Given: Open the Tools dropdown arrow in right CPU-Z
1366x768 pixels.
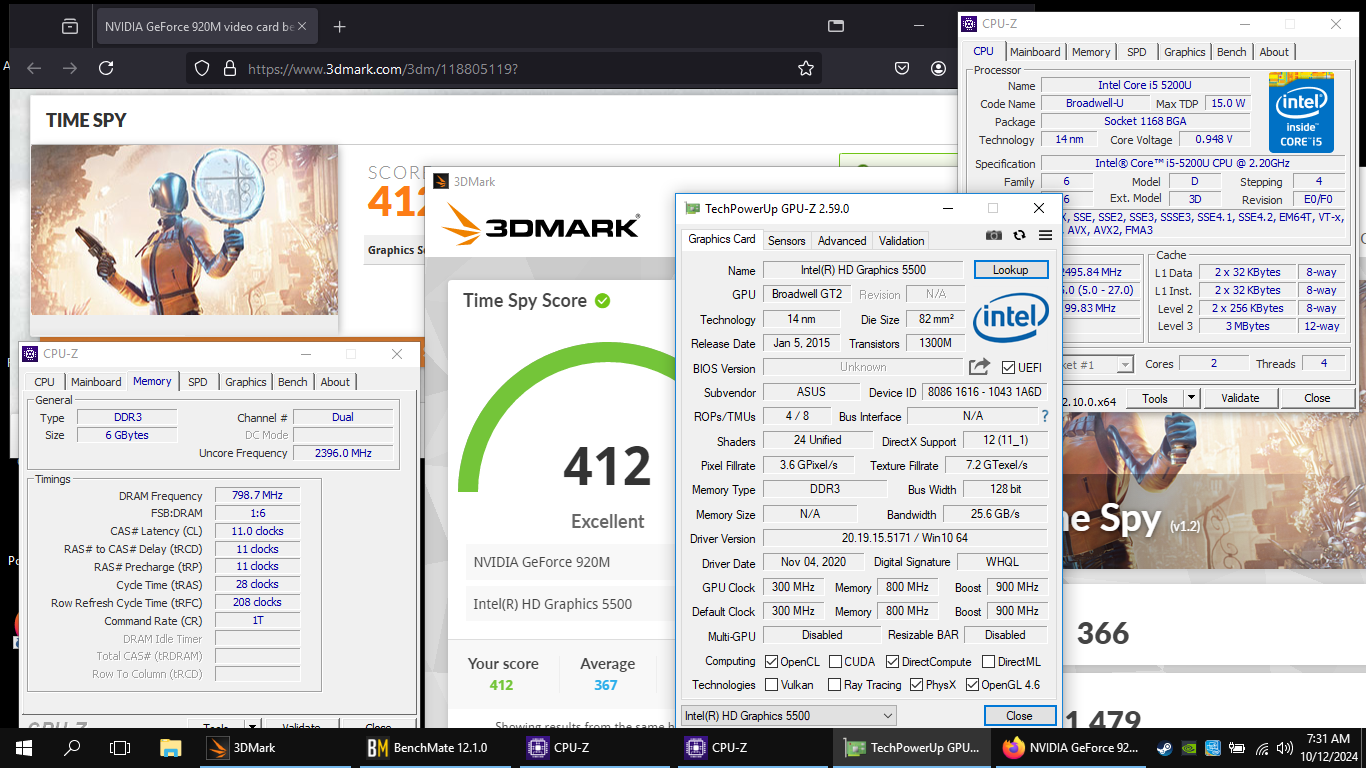Looking at the screenshot, I should point(1191,398).
